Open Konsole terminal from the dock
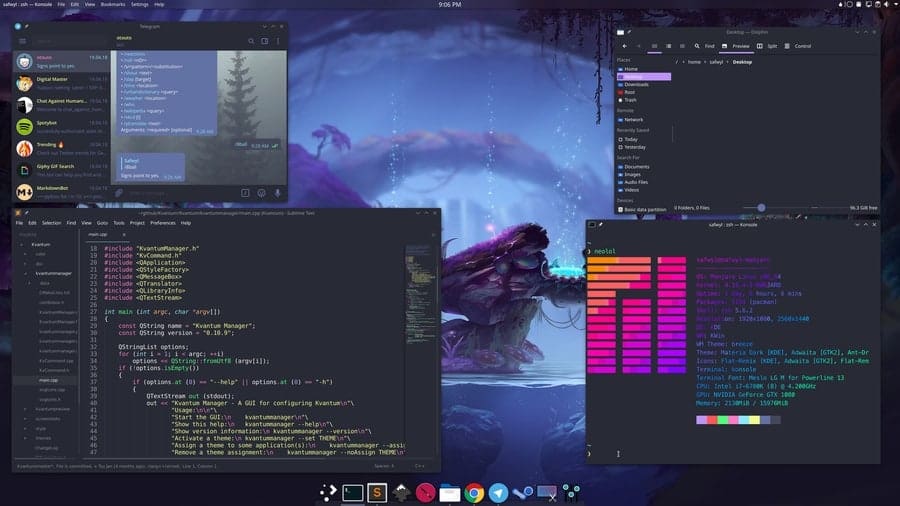The image size is (900, 506). (x=352, y=492)
